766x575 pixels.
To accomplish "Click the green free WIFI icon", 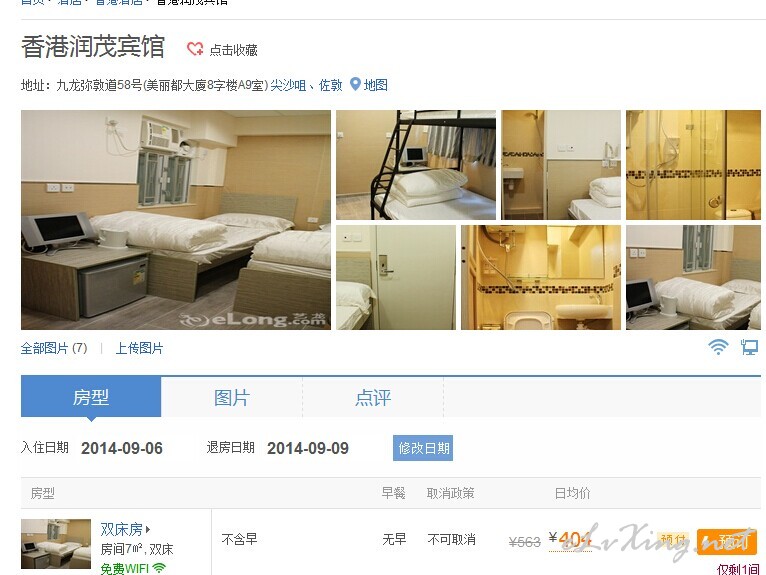I will (x=159, y=569).
